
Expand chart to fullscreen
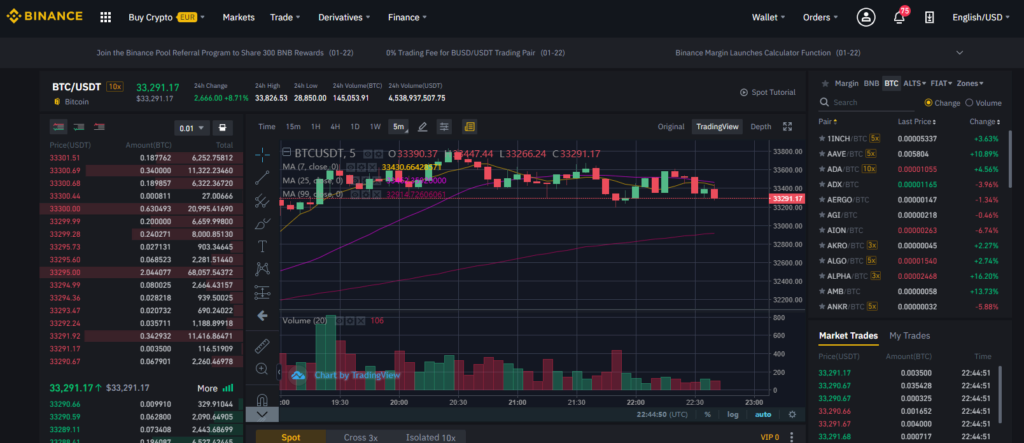click(787, 127)
